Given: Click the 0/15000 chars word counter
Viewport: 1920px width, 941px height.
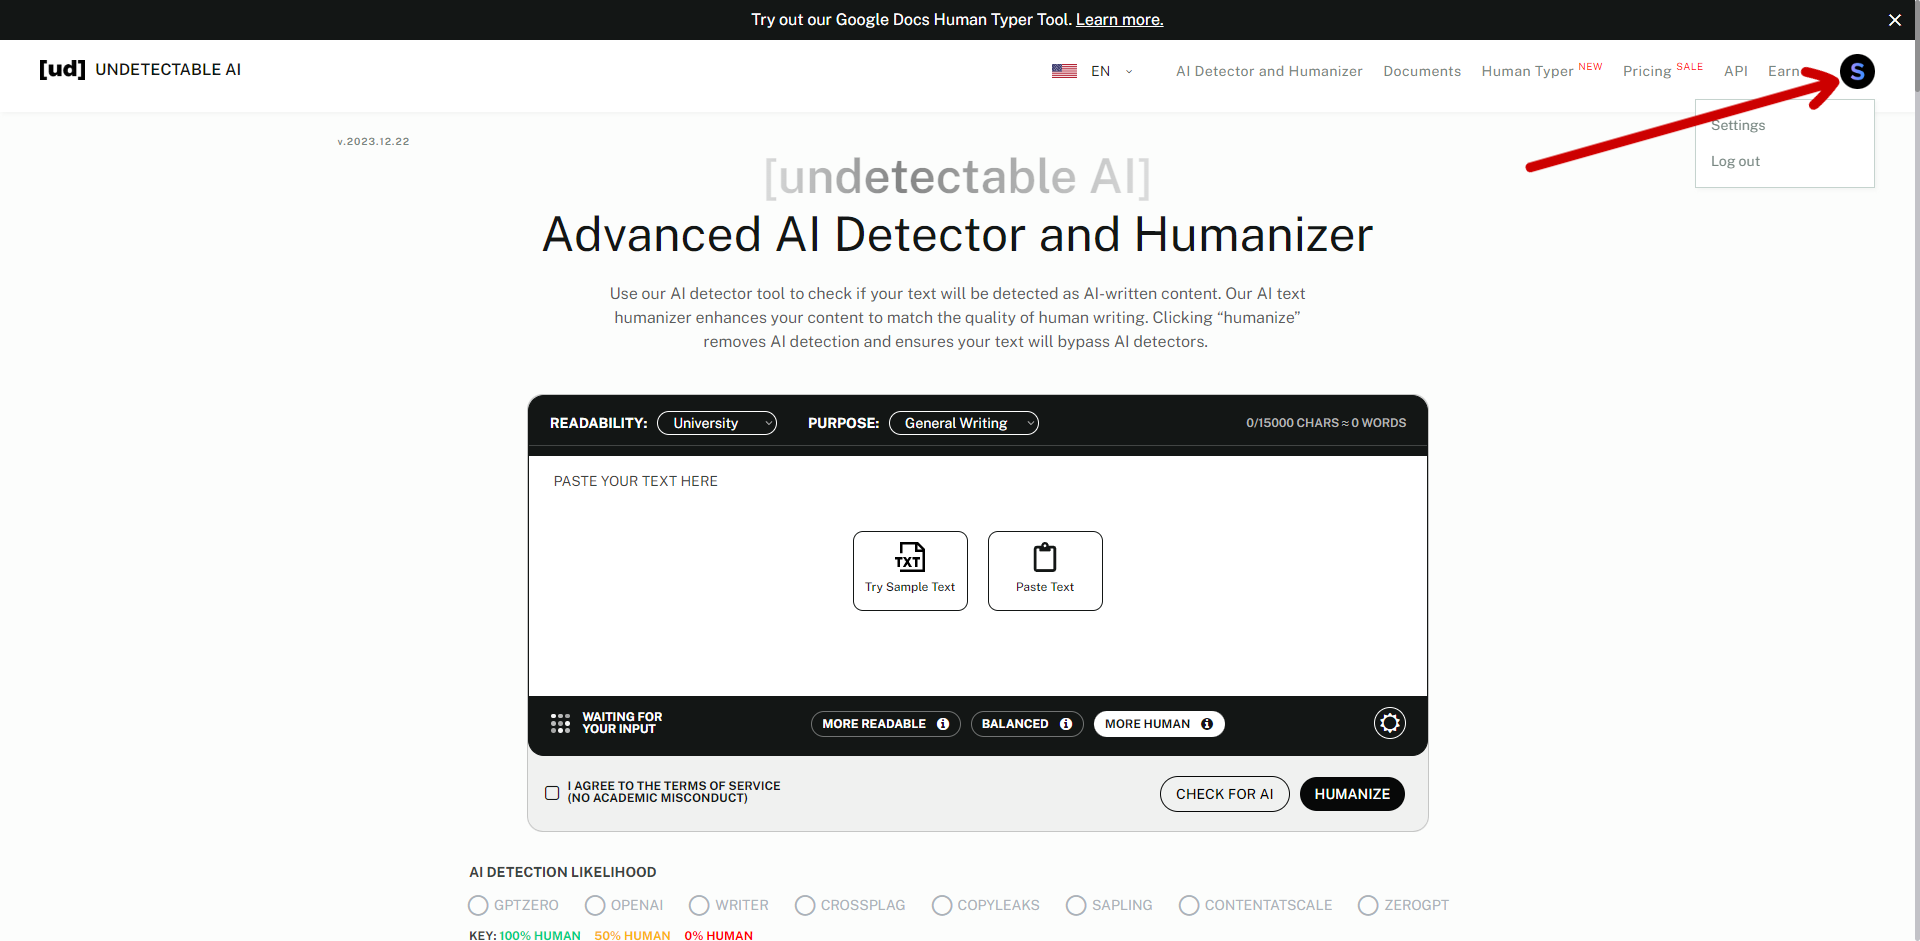Looking at the screenshot, I should tap(1326, 423).
